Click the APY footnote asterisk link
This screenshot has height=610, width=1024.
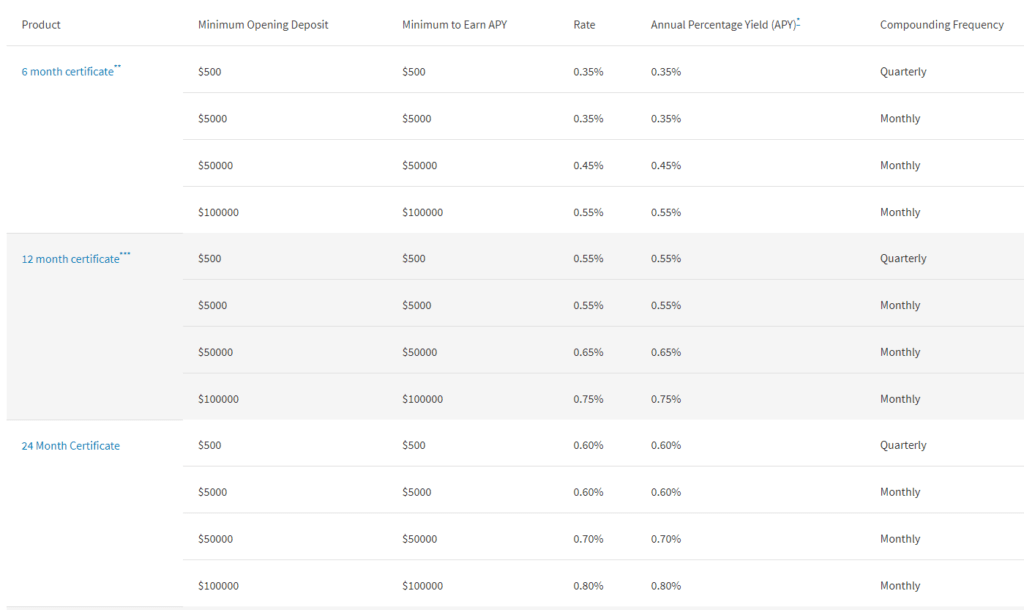coord(798,21)
